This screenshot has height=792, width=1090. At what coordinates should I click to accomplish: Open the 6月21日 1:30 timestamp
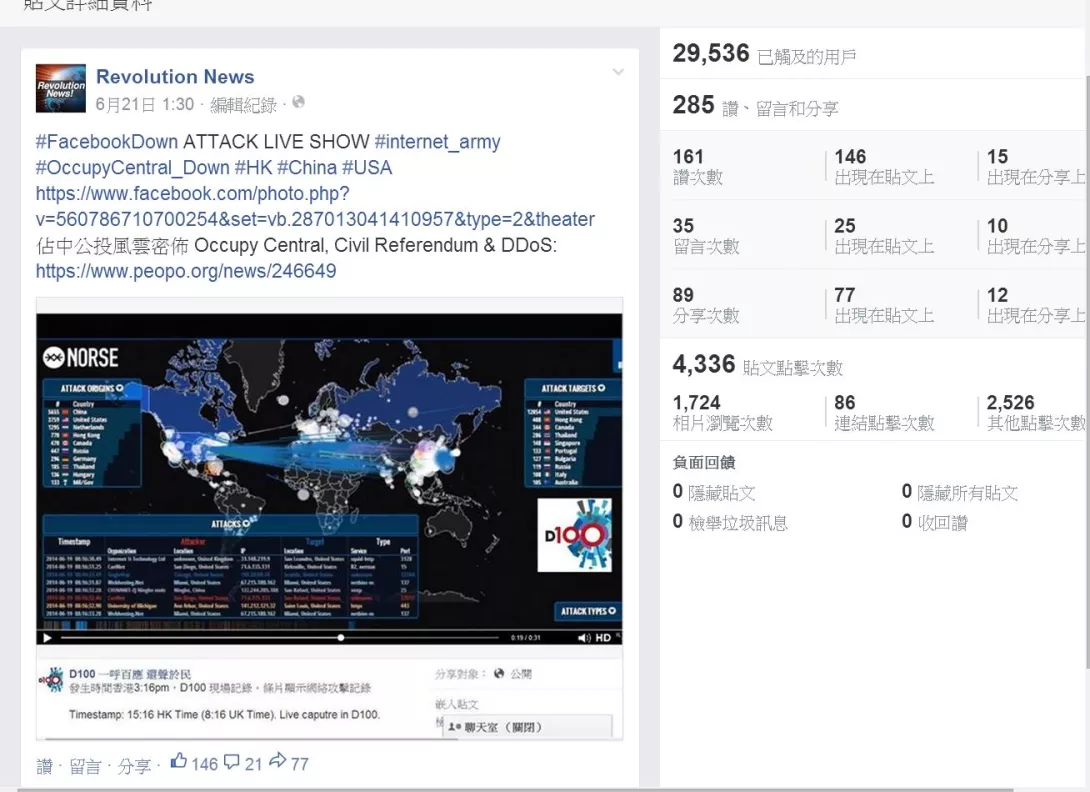145,104
